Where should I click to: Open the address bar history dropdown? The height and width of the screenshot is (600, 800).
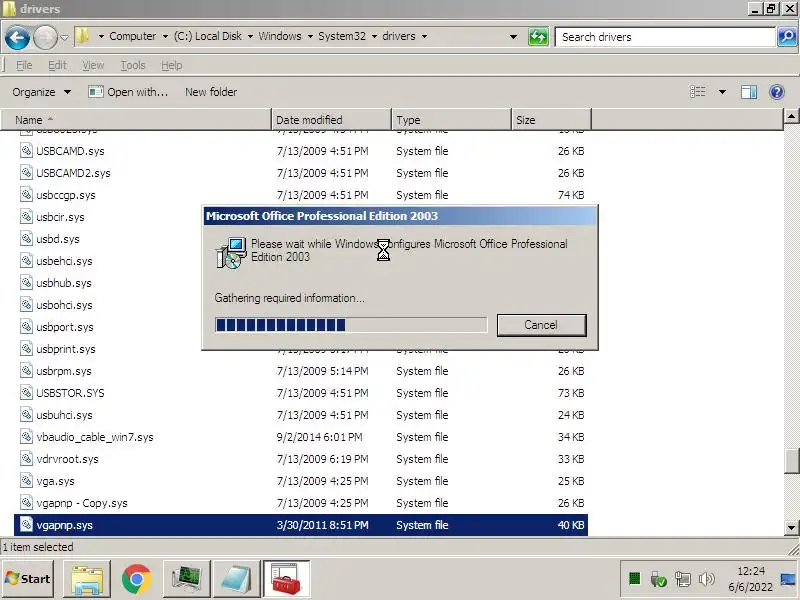pos(513,37)
